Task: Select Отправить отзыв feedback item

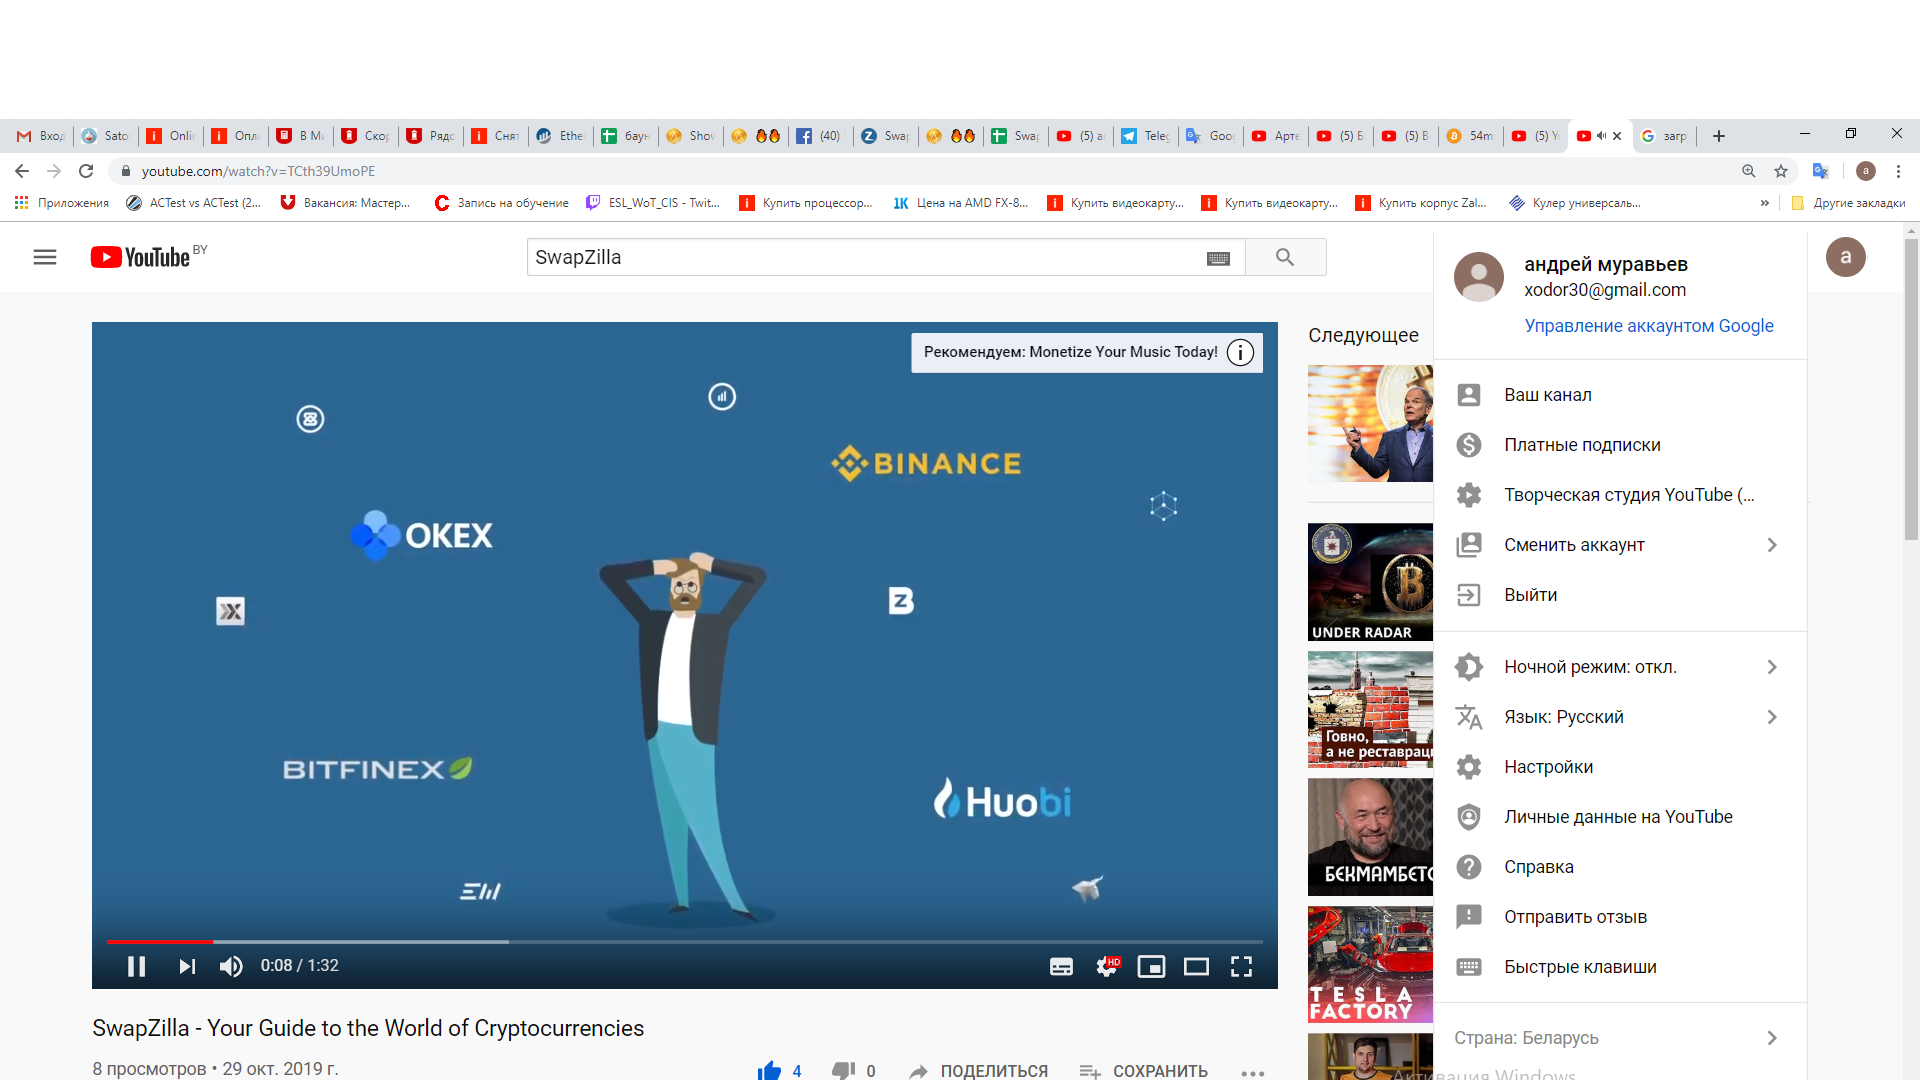Action: click(1620, 917)
